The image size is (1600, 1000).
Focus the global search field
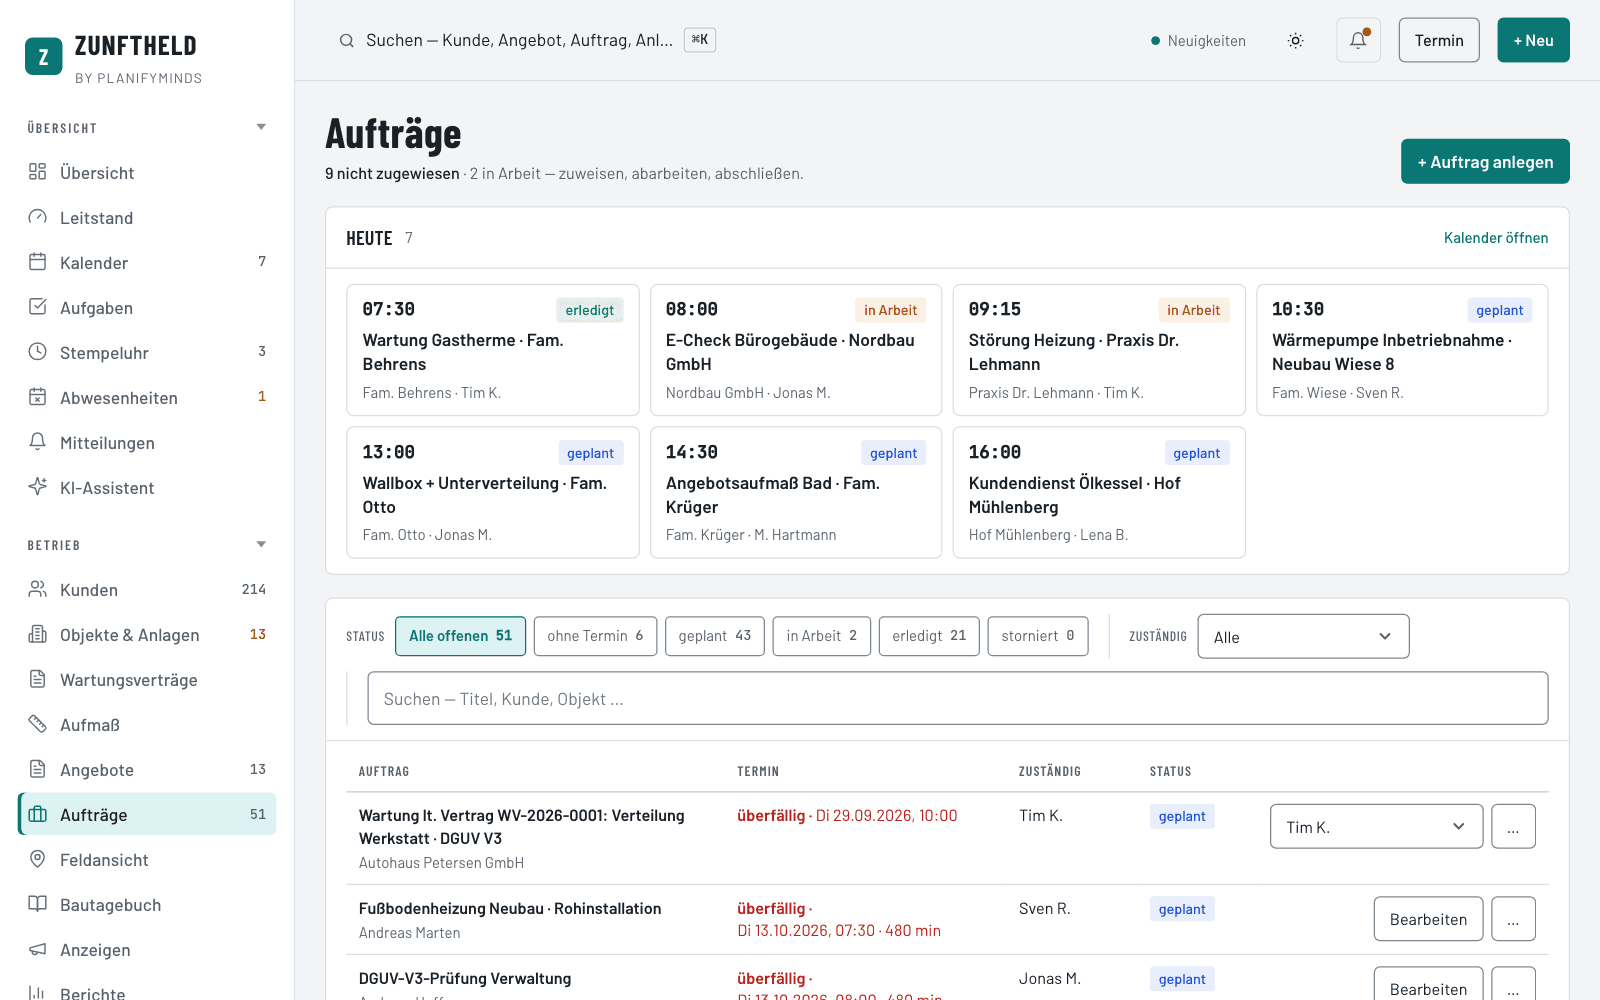pos(528,40)
